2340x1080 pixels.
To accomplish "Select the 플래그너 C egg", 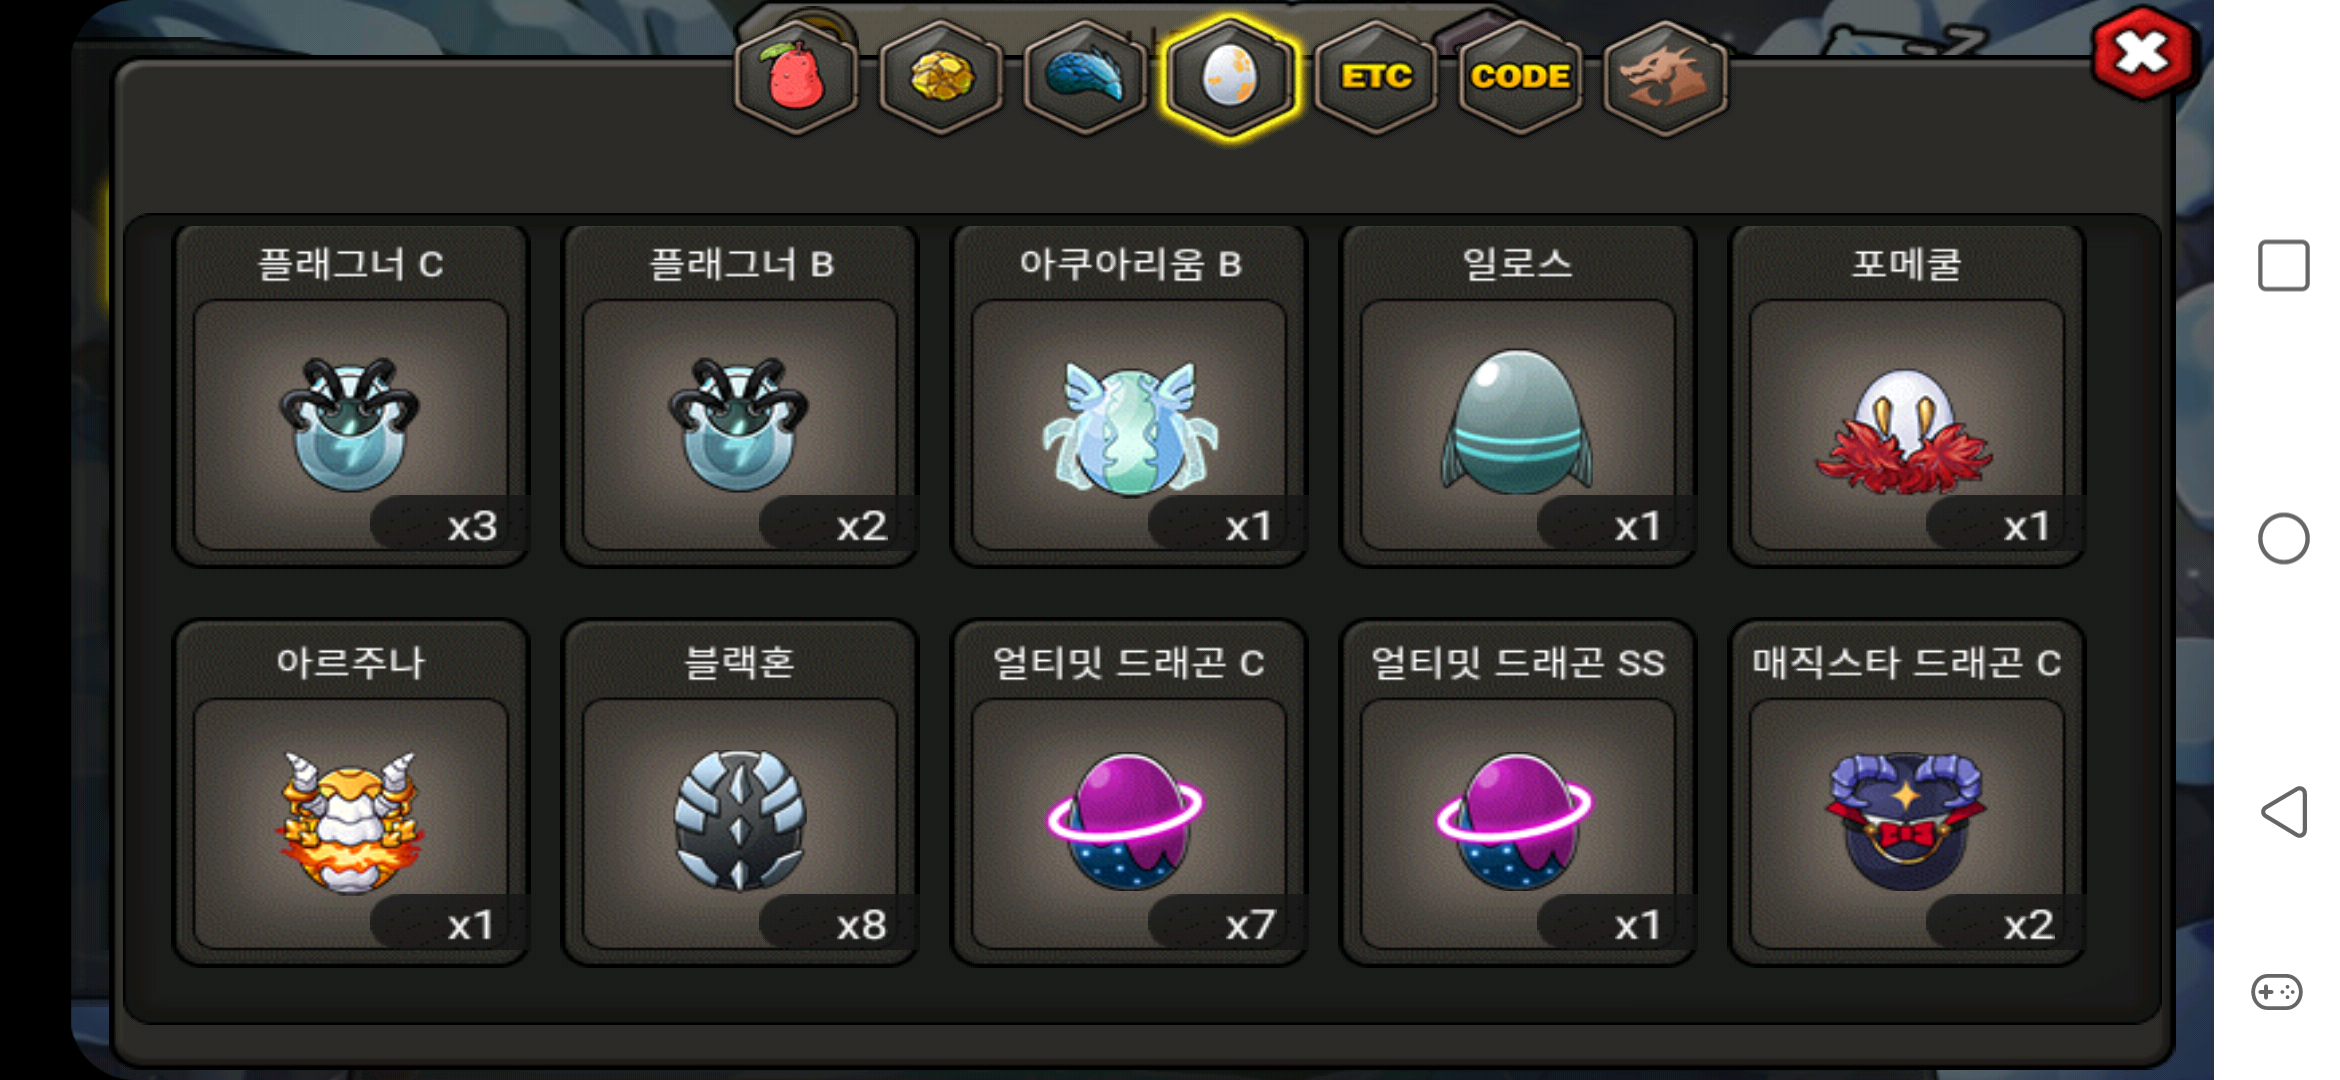I will 351,396.
